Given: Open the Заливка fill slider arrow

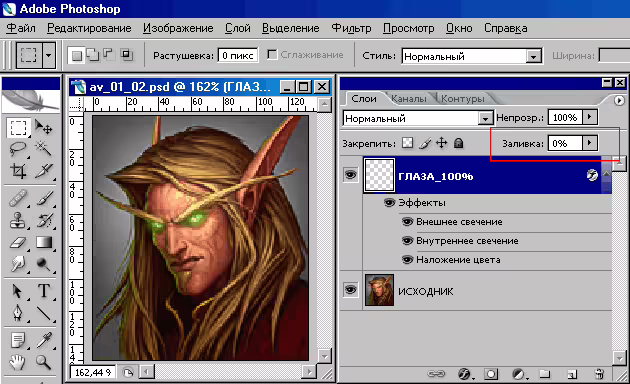Looking at the screenshot, I should coord(589,143).
